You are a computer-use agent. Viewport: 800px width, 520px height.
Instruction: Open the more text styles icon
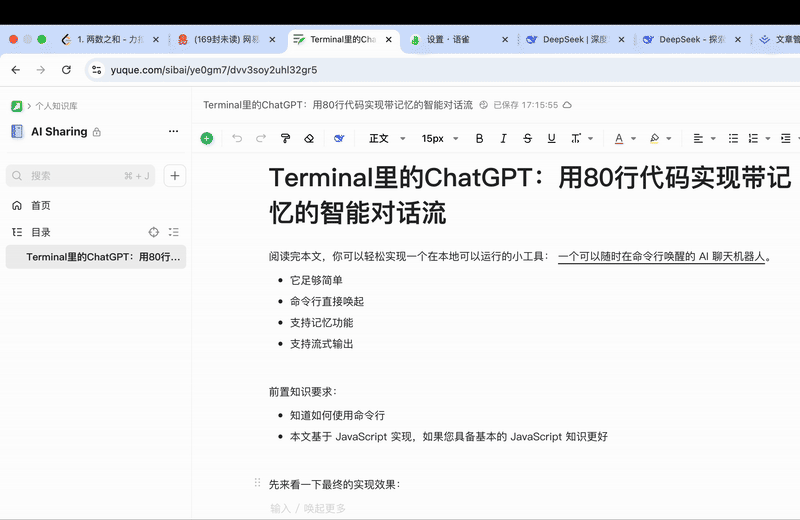tap(576, 138)
